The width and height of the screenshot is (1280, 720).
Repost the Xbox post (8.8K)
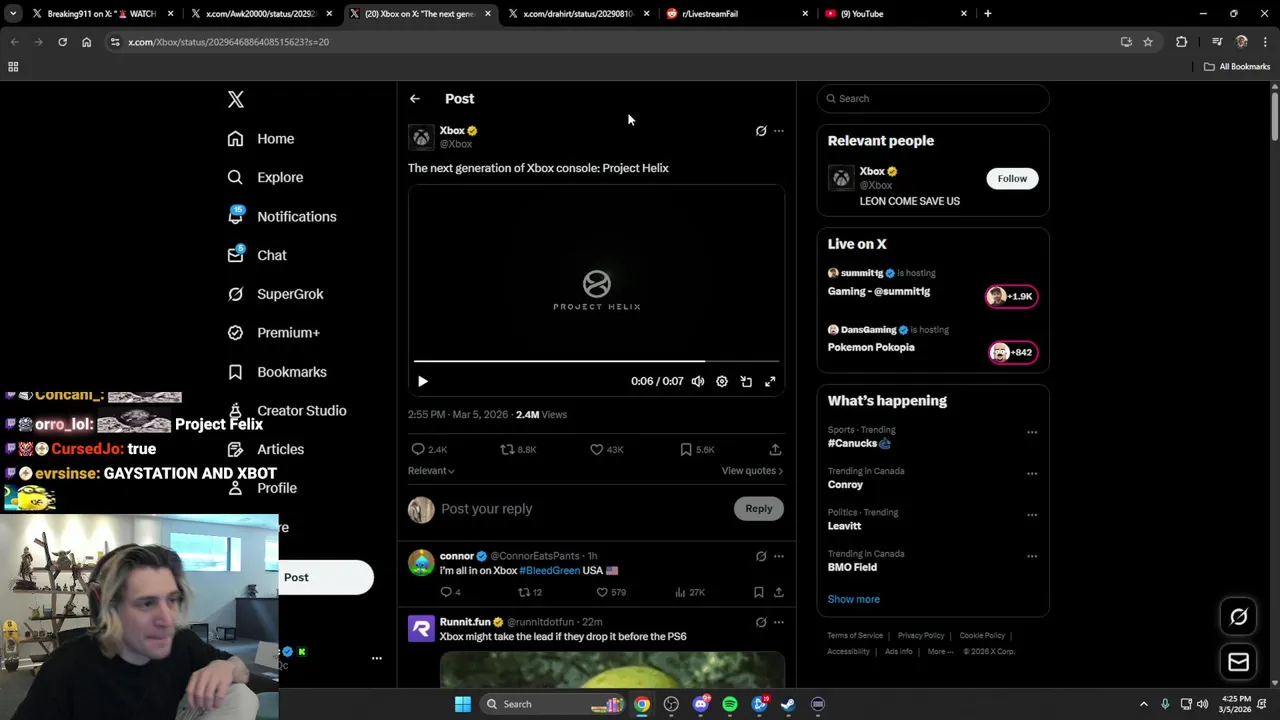pos(518,450)
